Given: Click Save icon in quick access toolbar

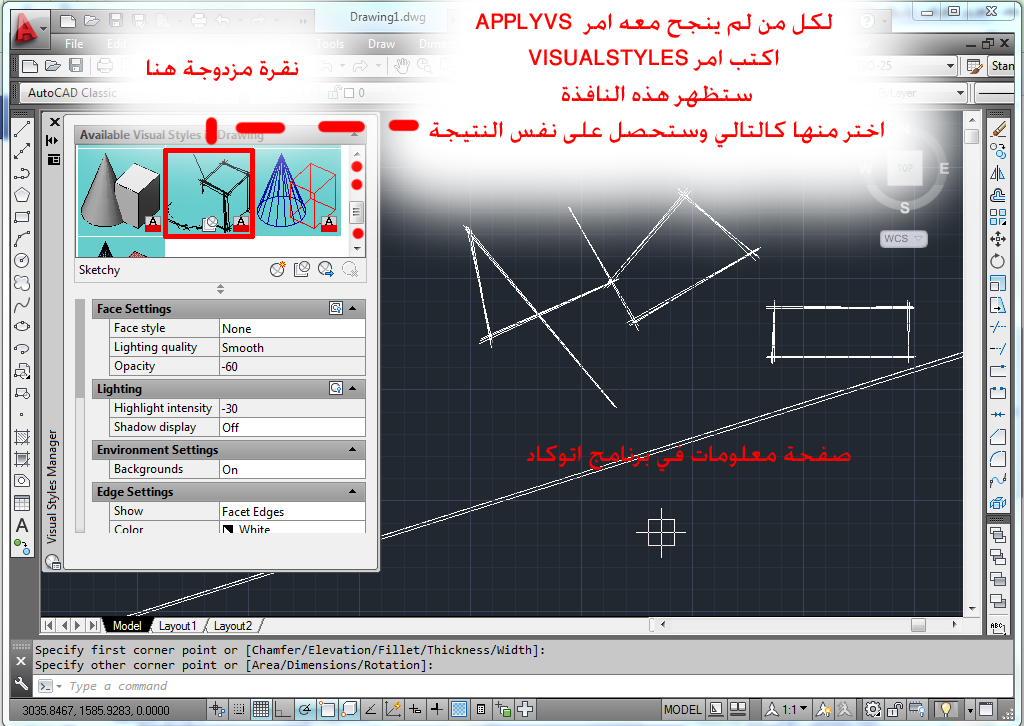Looking at the screenshot, I should click(x=116, y=21).
